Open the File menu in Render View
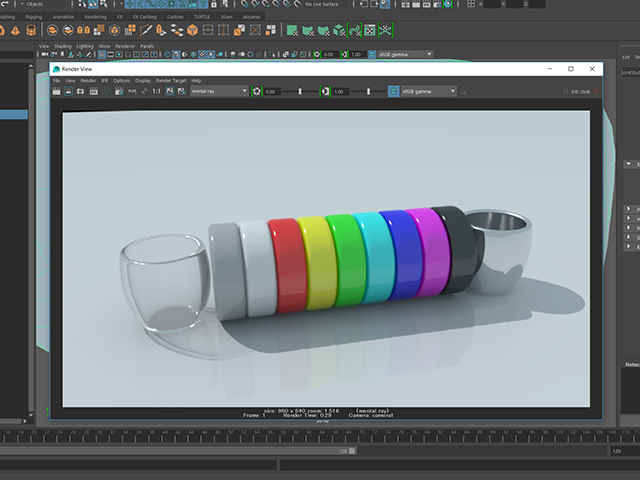640x480 pixels. click(x=56, y=81)
